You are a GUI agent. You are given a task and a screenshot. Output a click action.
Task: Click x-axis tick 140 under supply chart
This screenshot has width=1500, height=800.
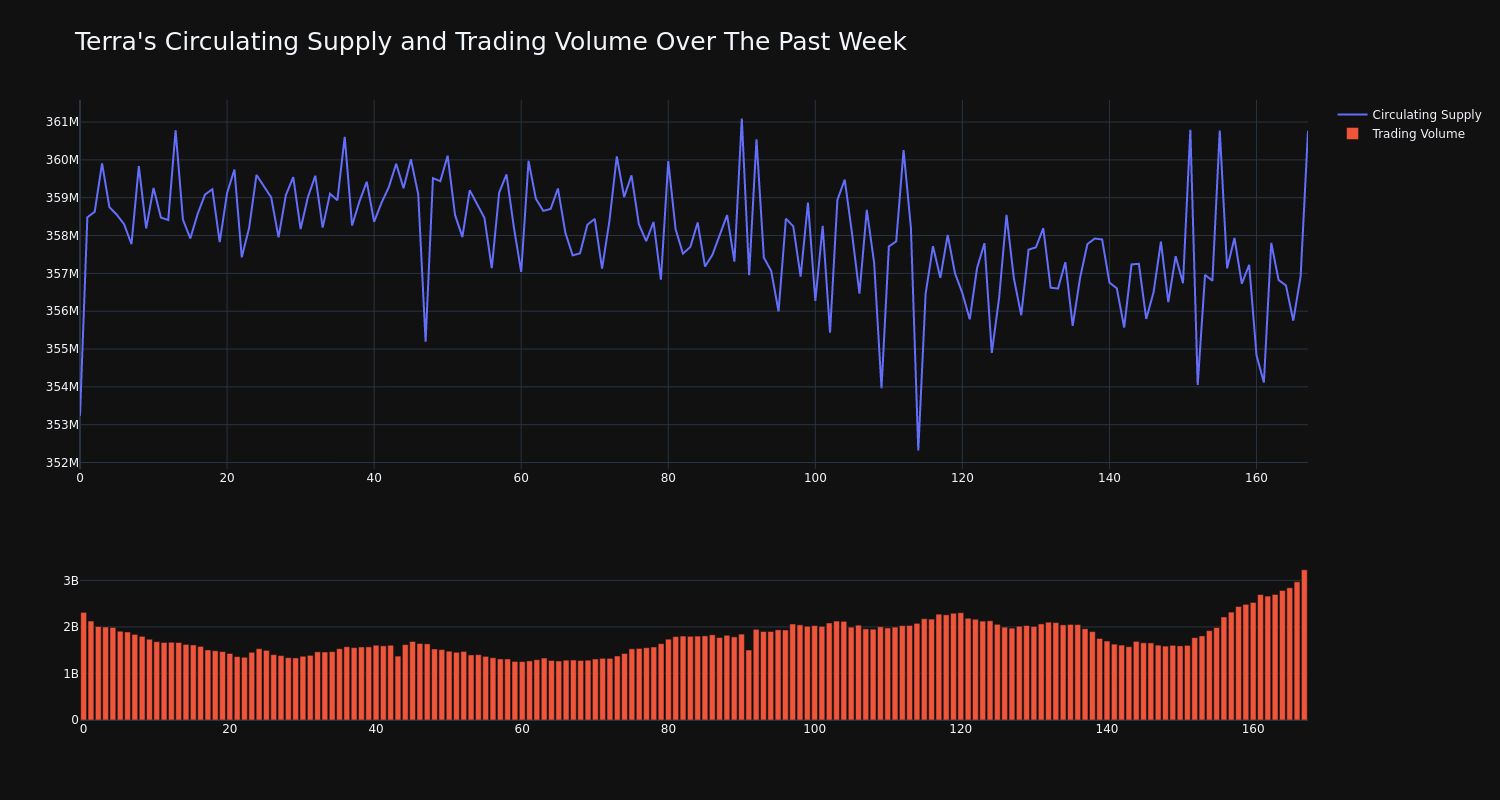pyautogui.click(x=1109, y=478)
